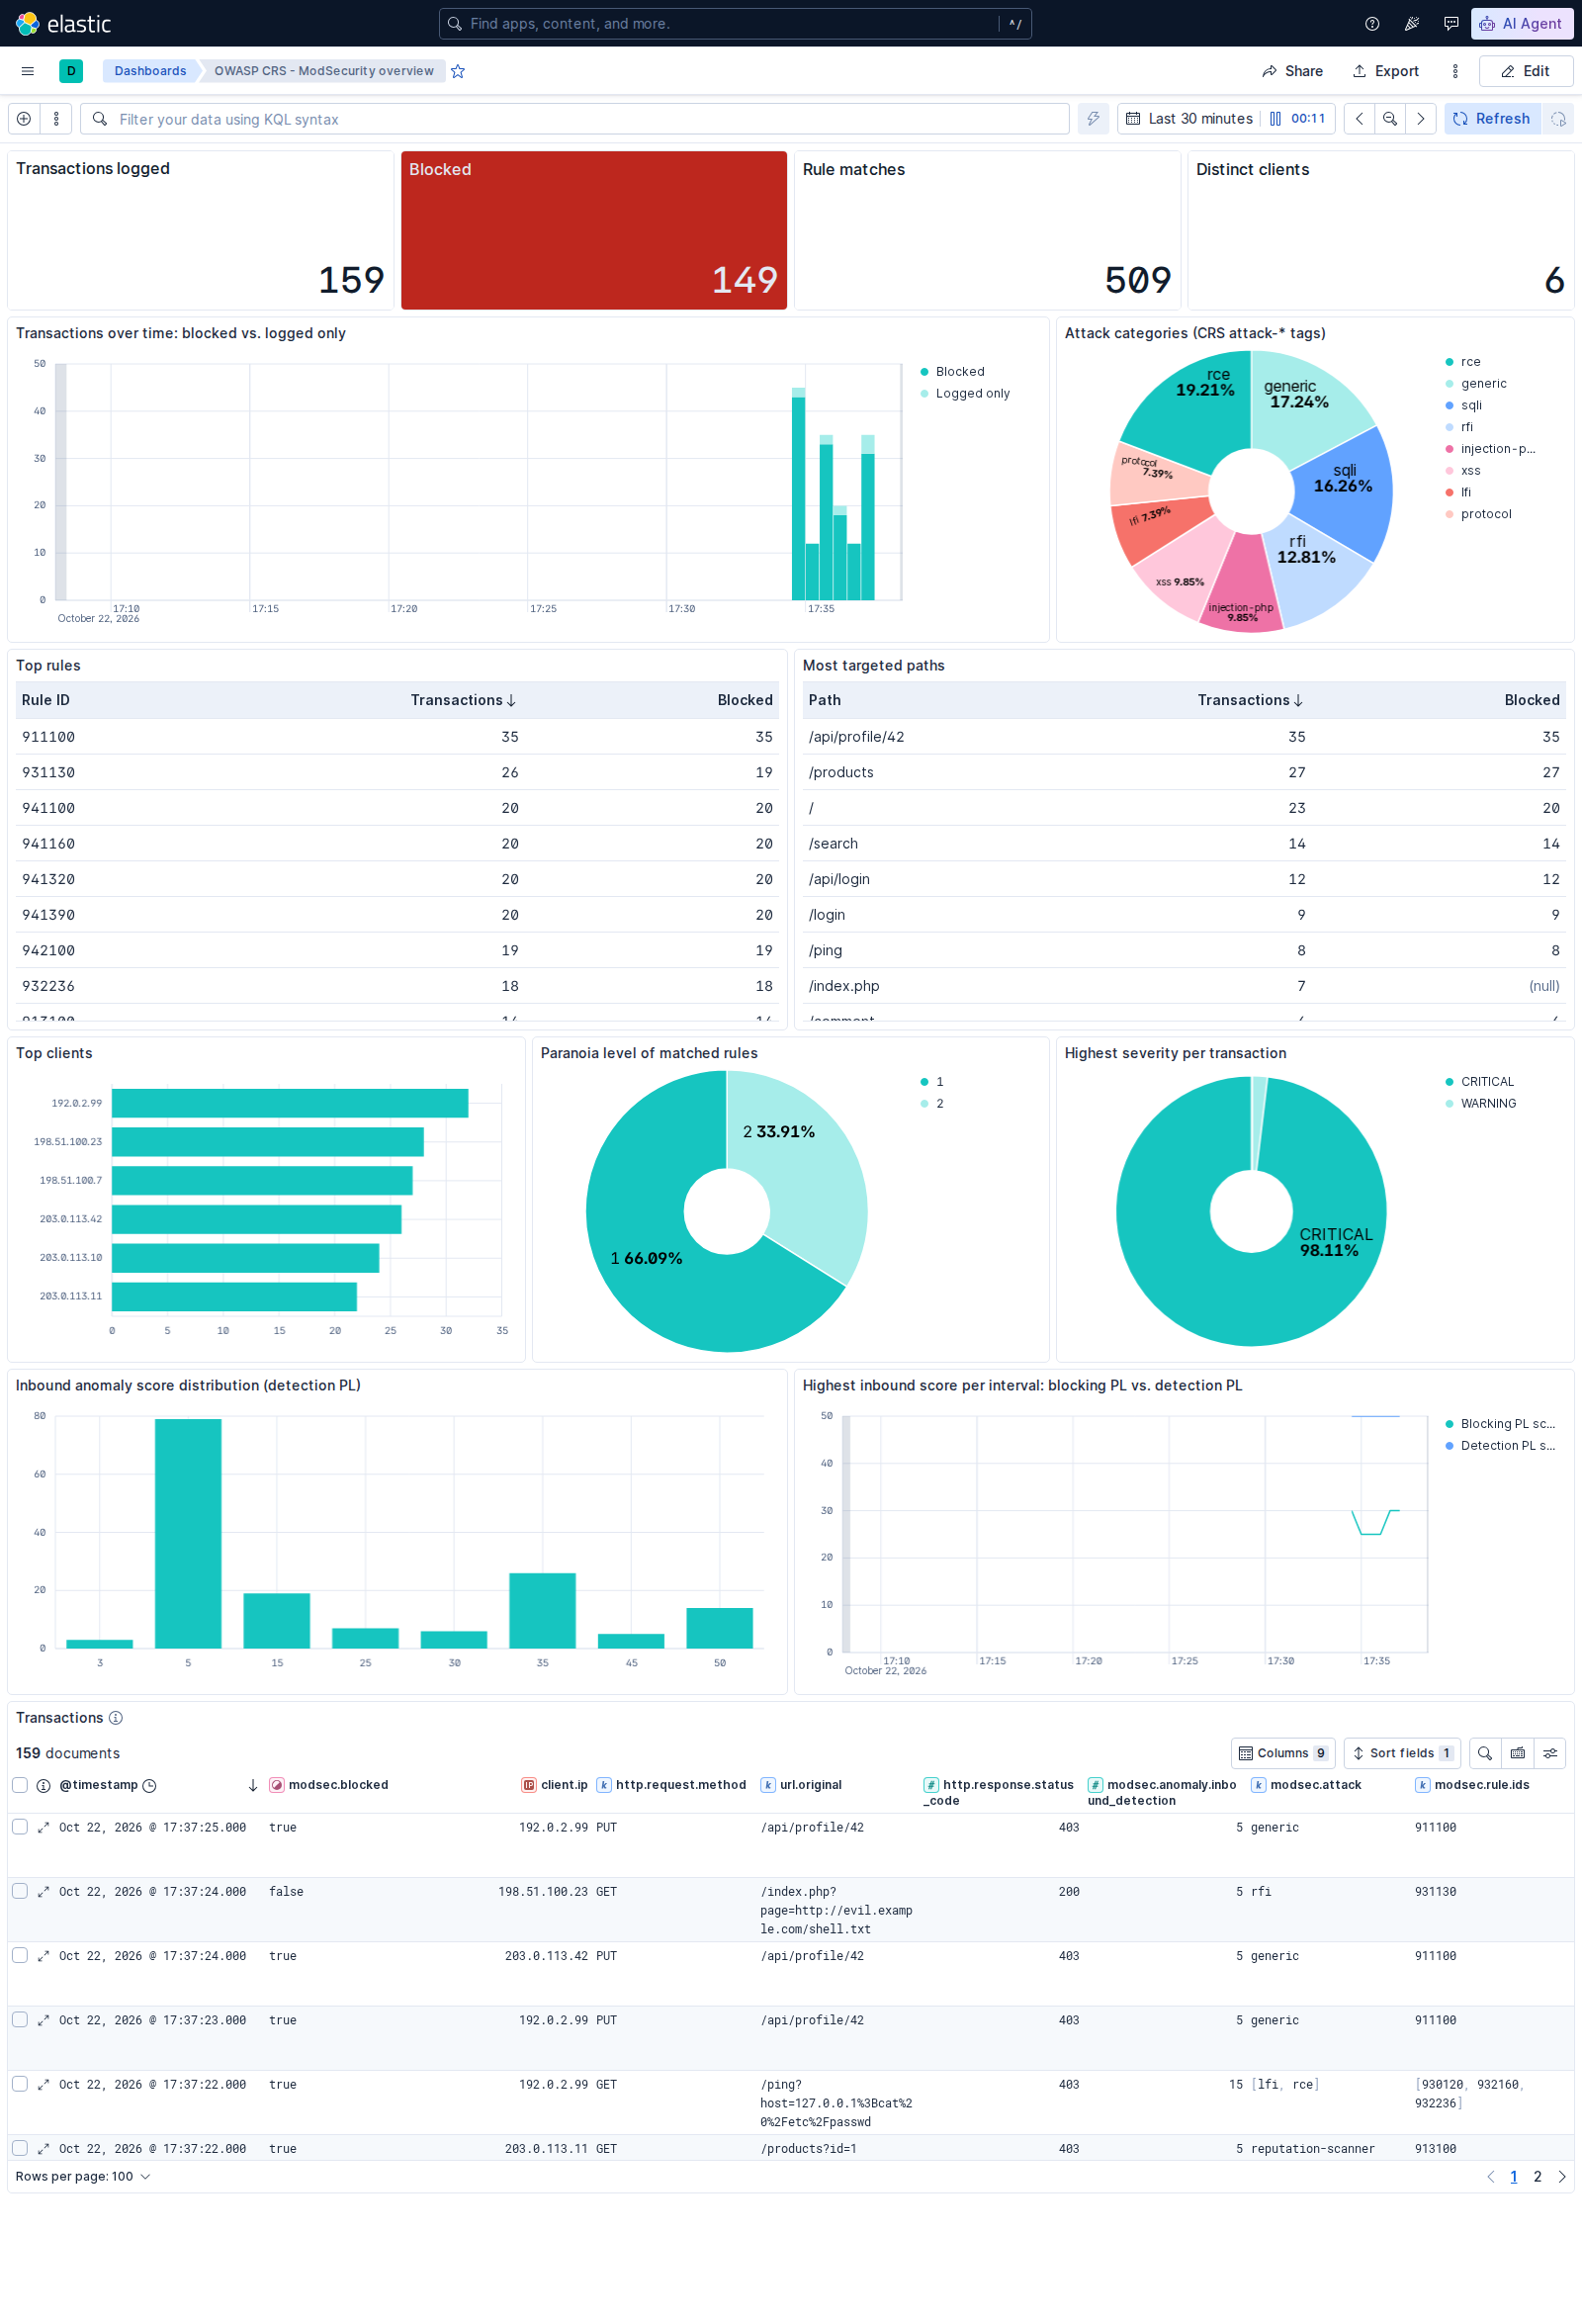Screen dimensions: 1582x2324
Task: Sort Top rules by Transactions column
Action: point(463,700)
